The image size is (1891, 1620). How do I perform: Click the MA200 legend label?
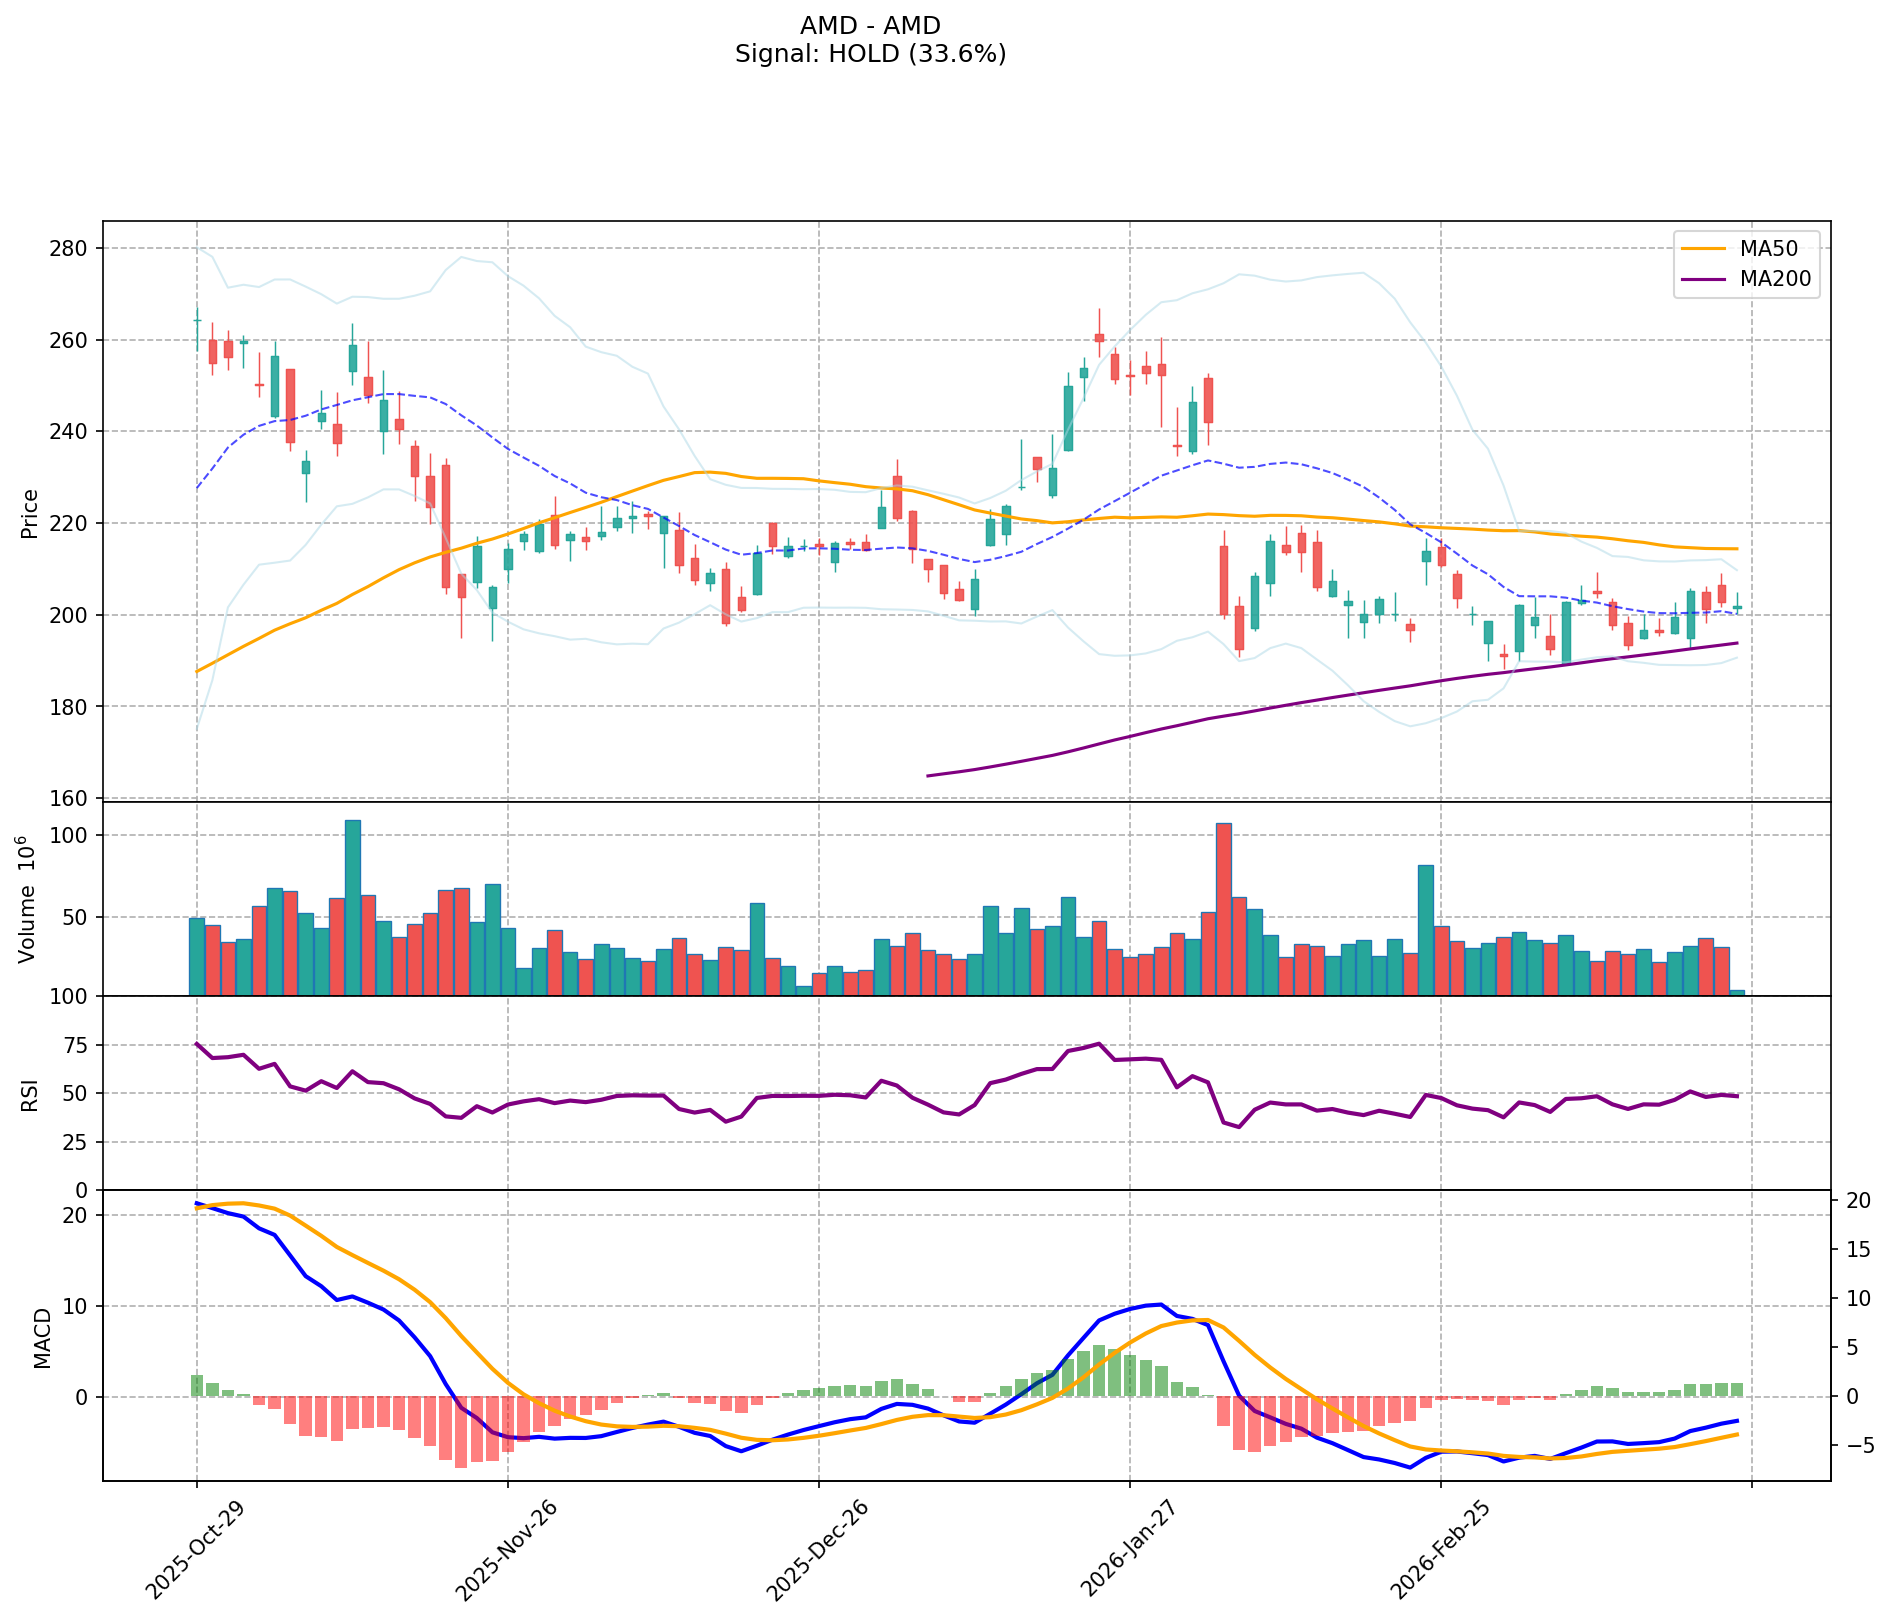1775,279
